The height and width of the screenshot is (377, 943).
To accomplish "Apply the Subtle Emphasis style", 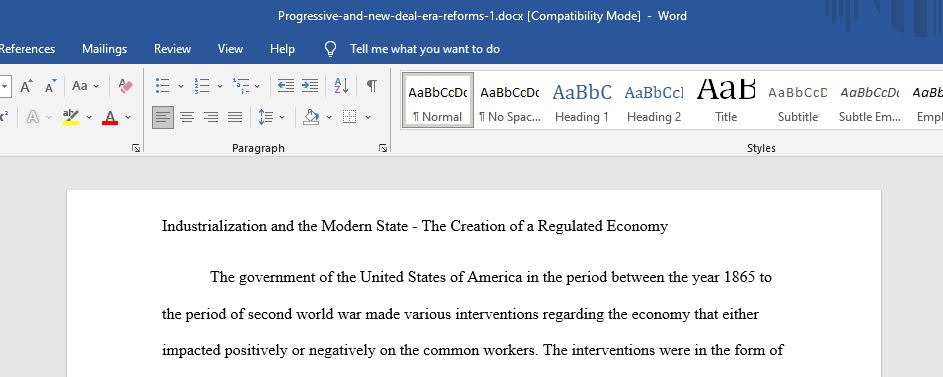I will point(870,101).
